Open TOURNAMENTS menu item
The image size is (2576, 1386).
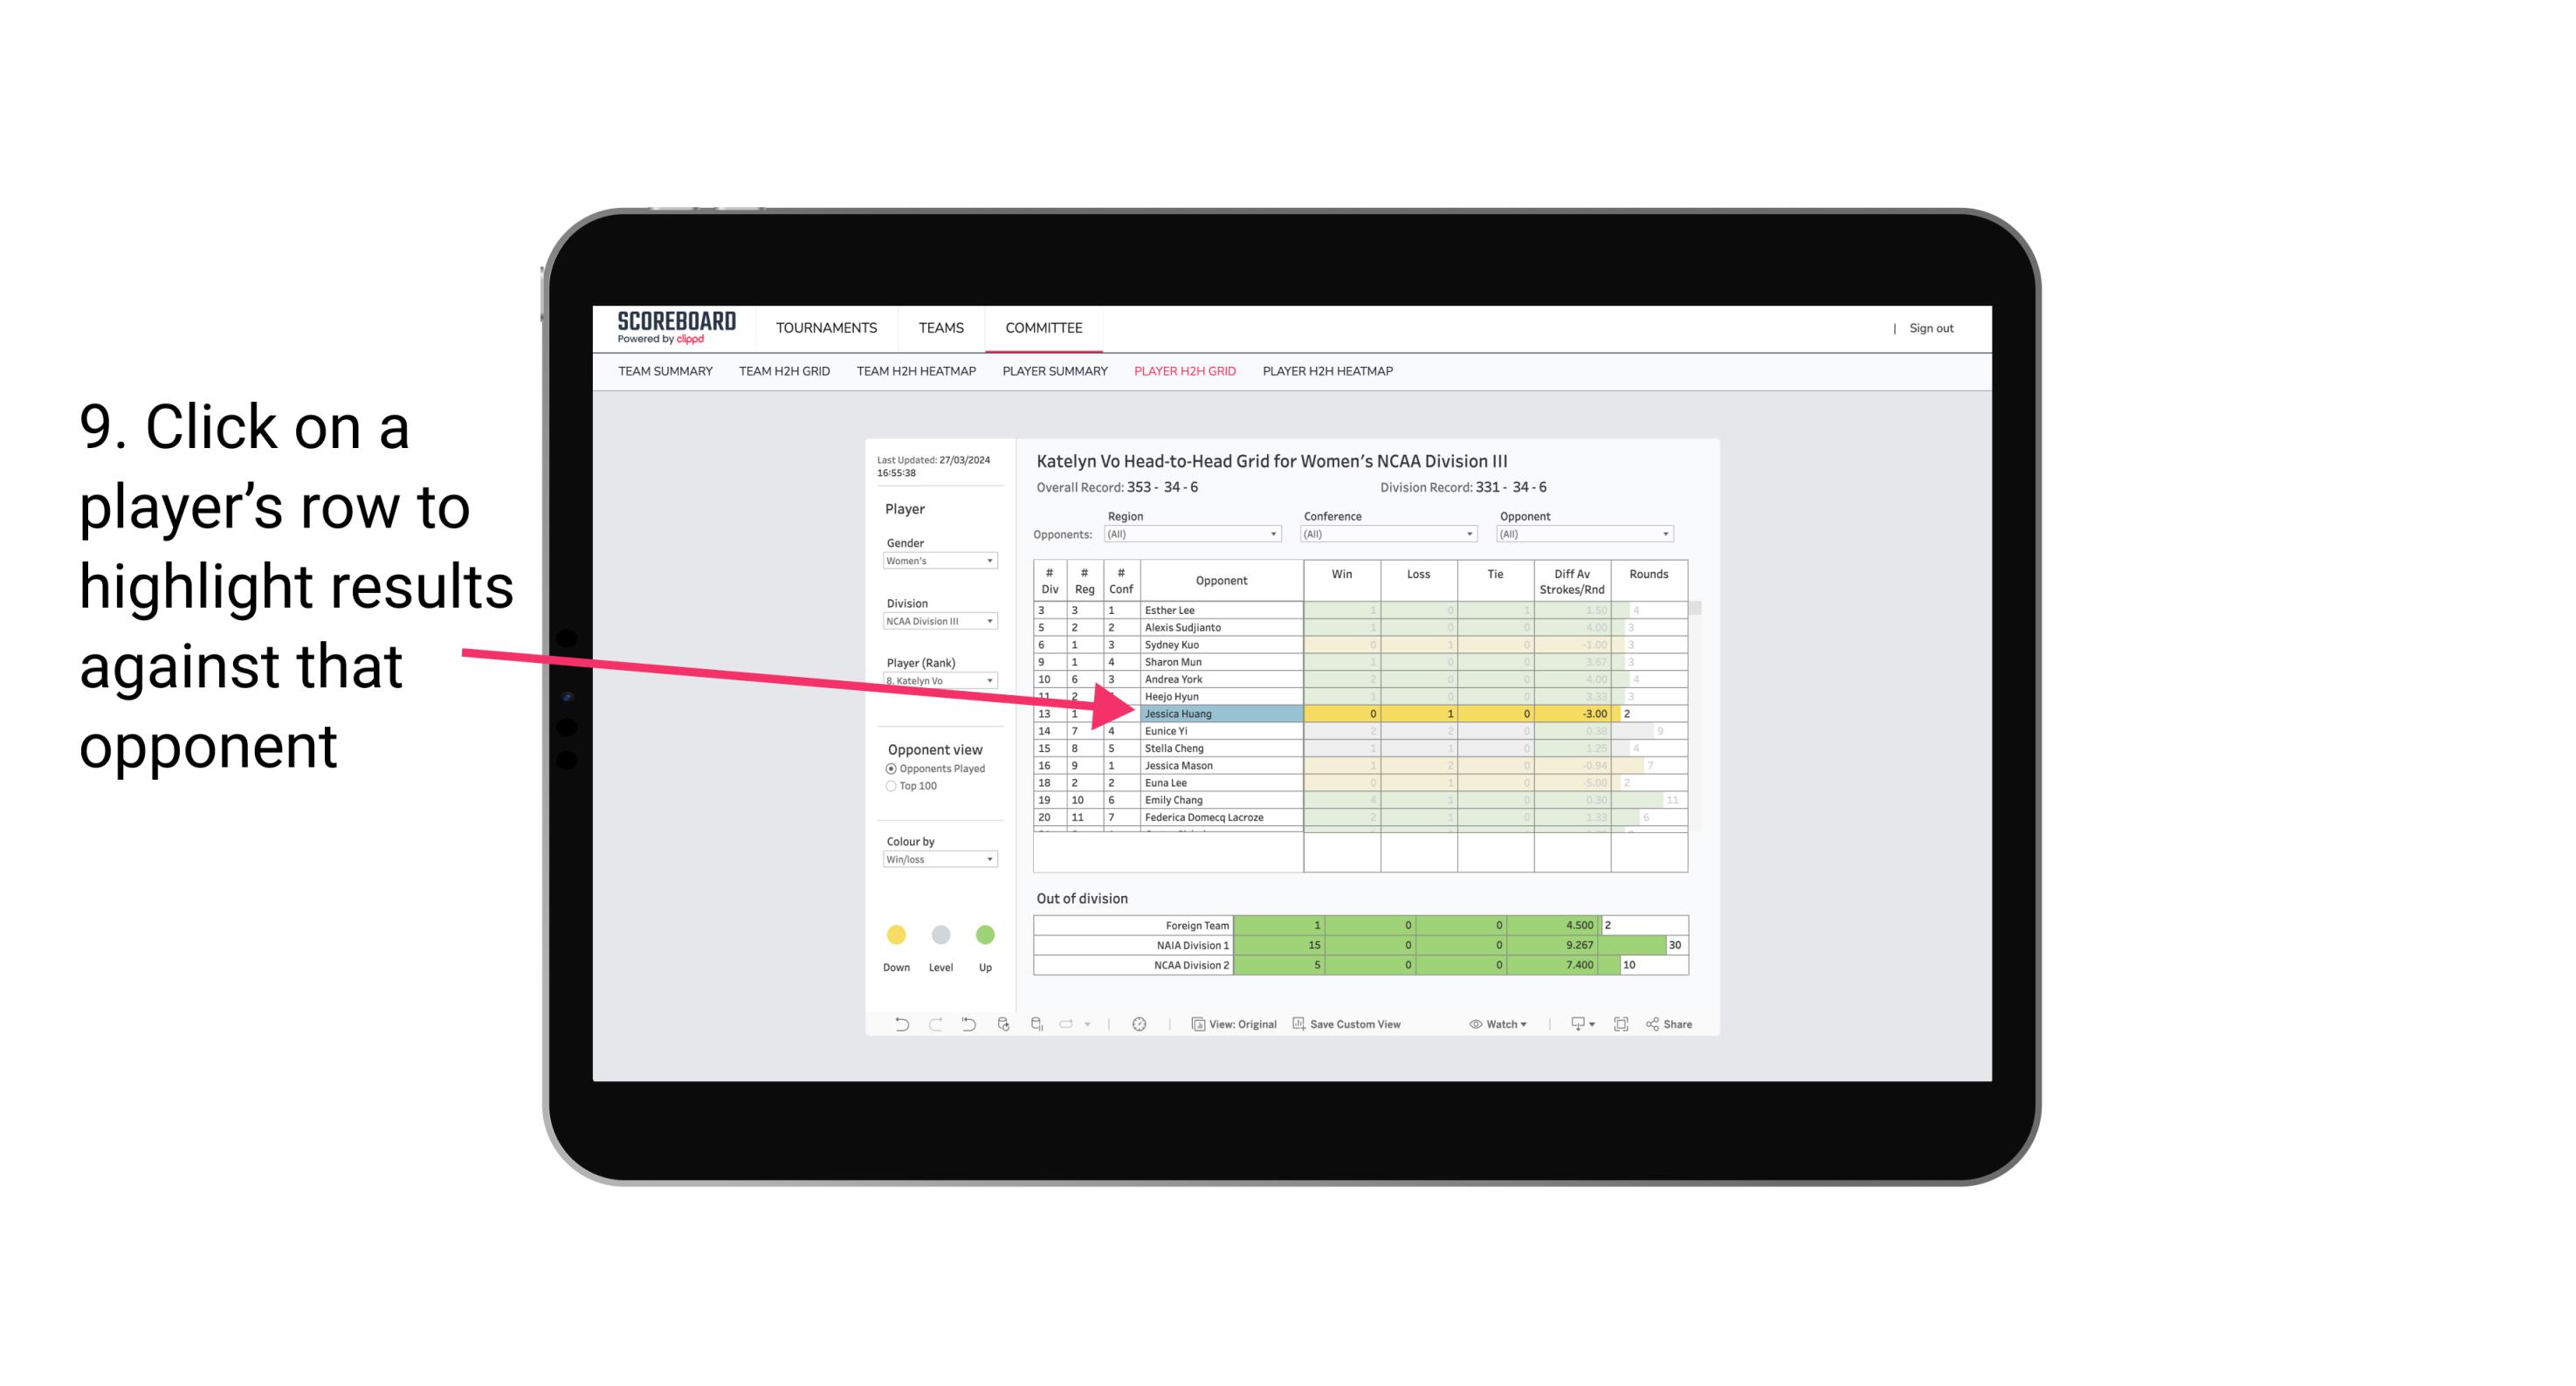[x=826, y=329]
